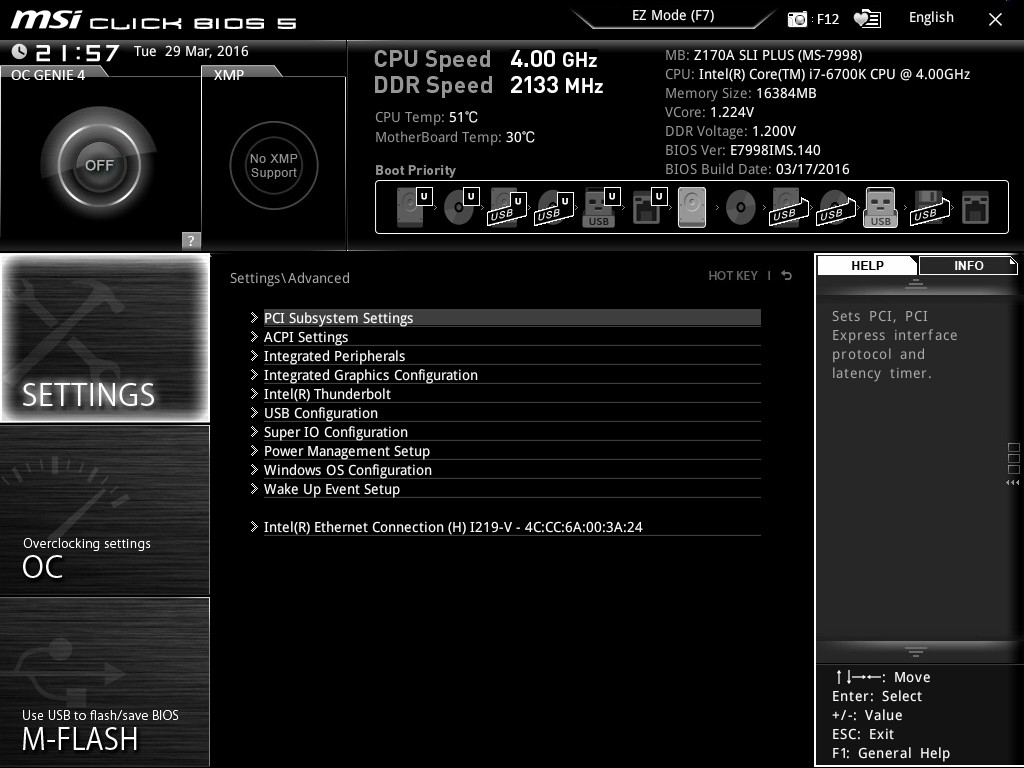Click the F12 screenshot camera icon
This screenshot has height=768, width=1024.
[x=797, y=19]
